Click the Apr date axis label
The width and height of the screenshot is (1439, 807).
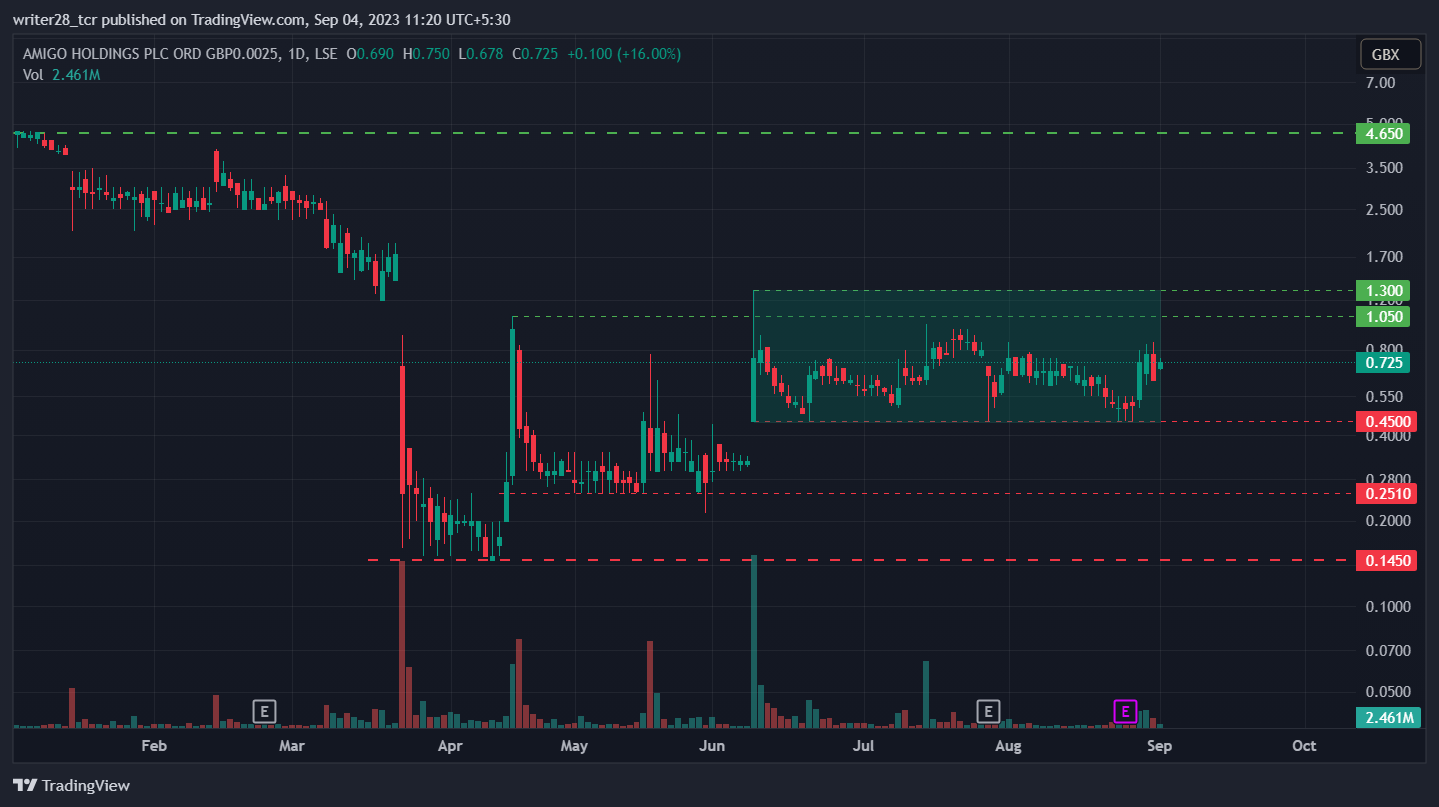451,746
